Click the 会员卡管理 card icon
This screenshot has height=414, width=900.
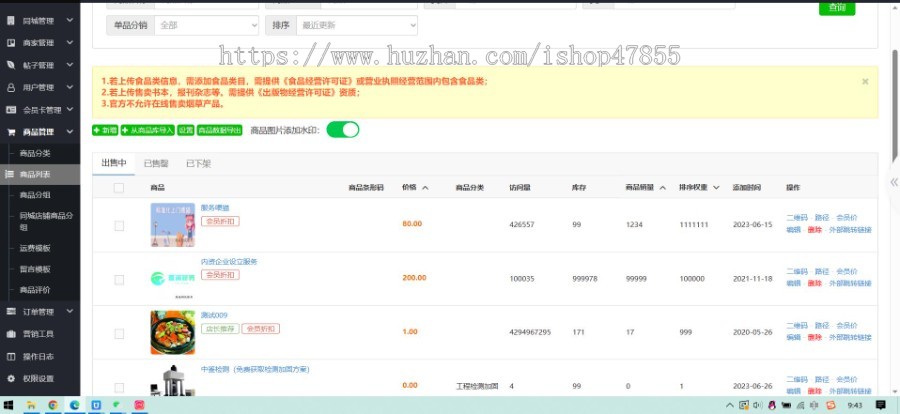[11, 110]
